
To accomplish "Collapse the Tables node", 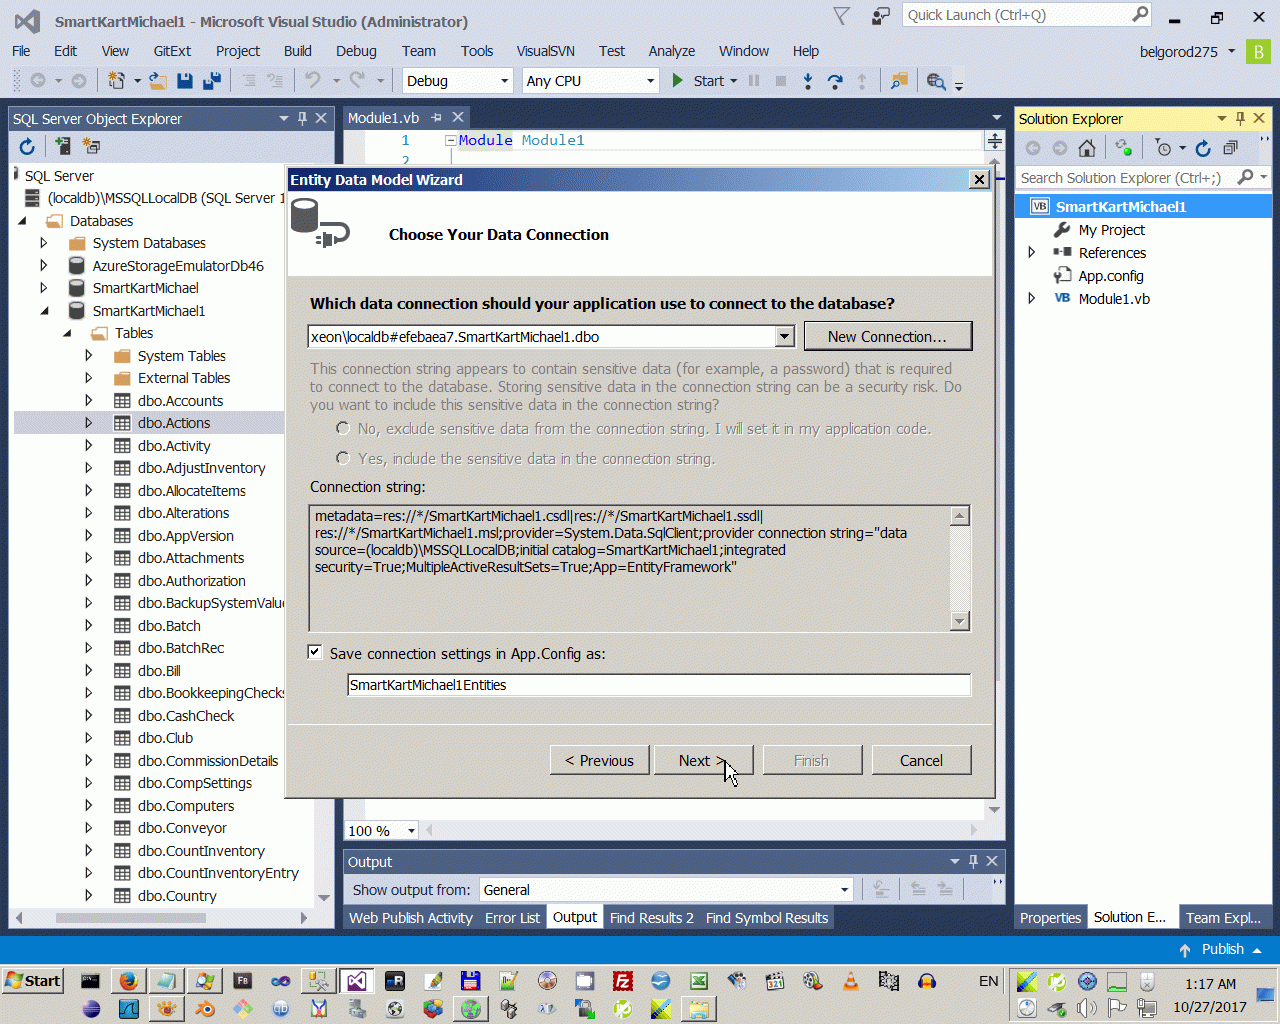I will [x=67, y=333].
